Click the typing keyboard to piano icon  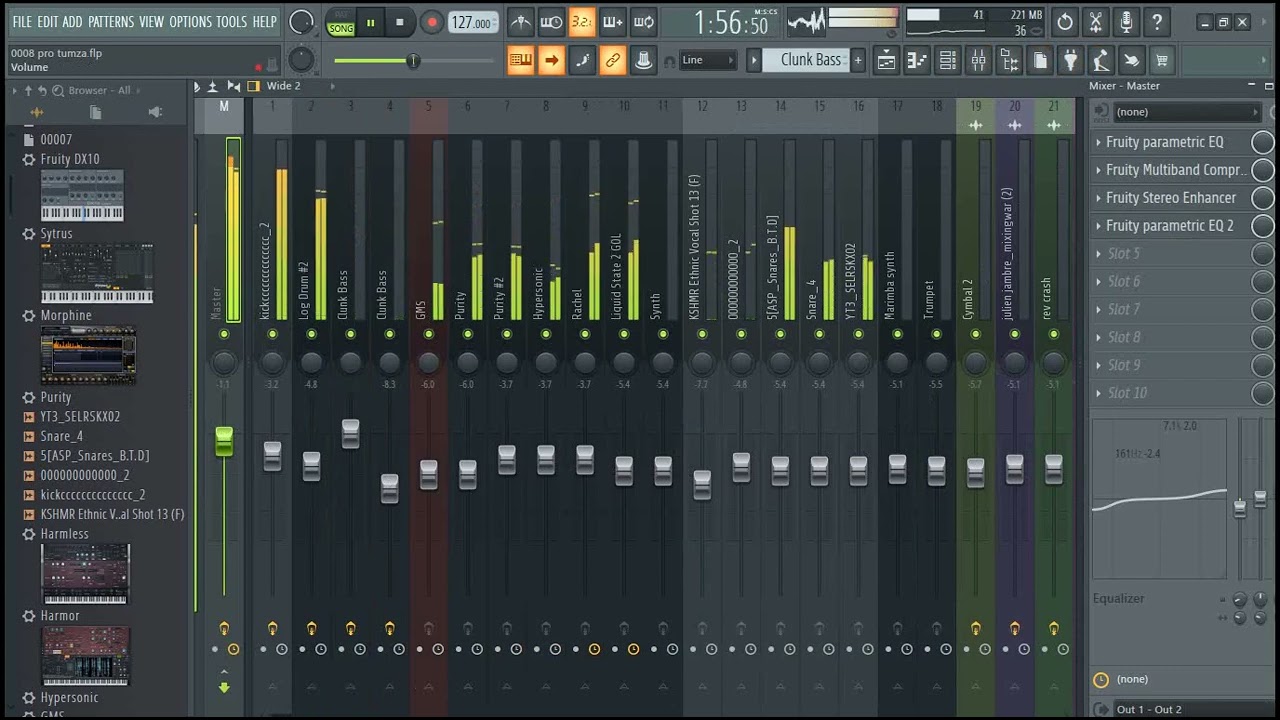pyautogui.click(x=520, y=60)
